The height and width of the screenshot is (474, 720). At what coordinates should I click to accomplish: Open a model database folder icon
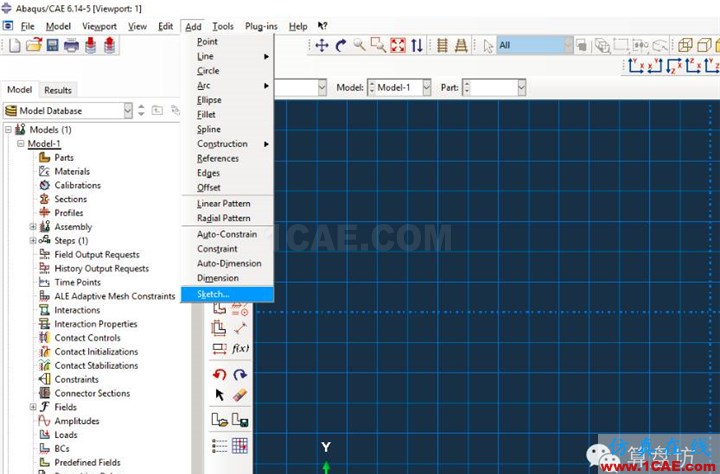click(x=34, y=45)
